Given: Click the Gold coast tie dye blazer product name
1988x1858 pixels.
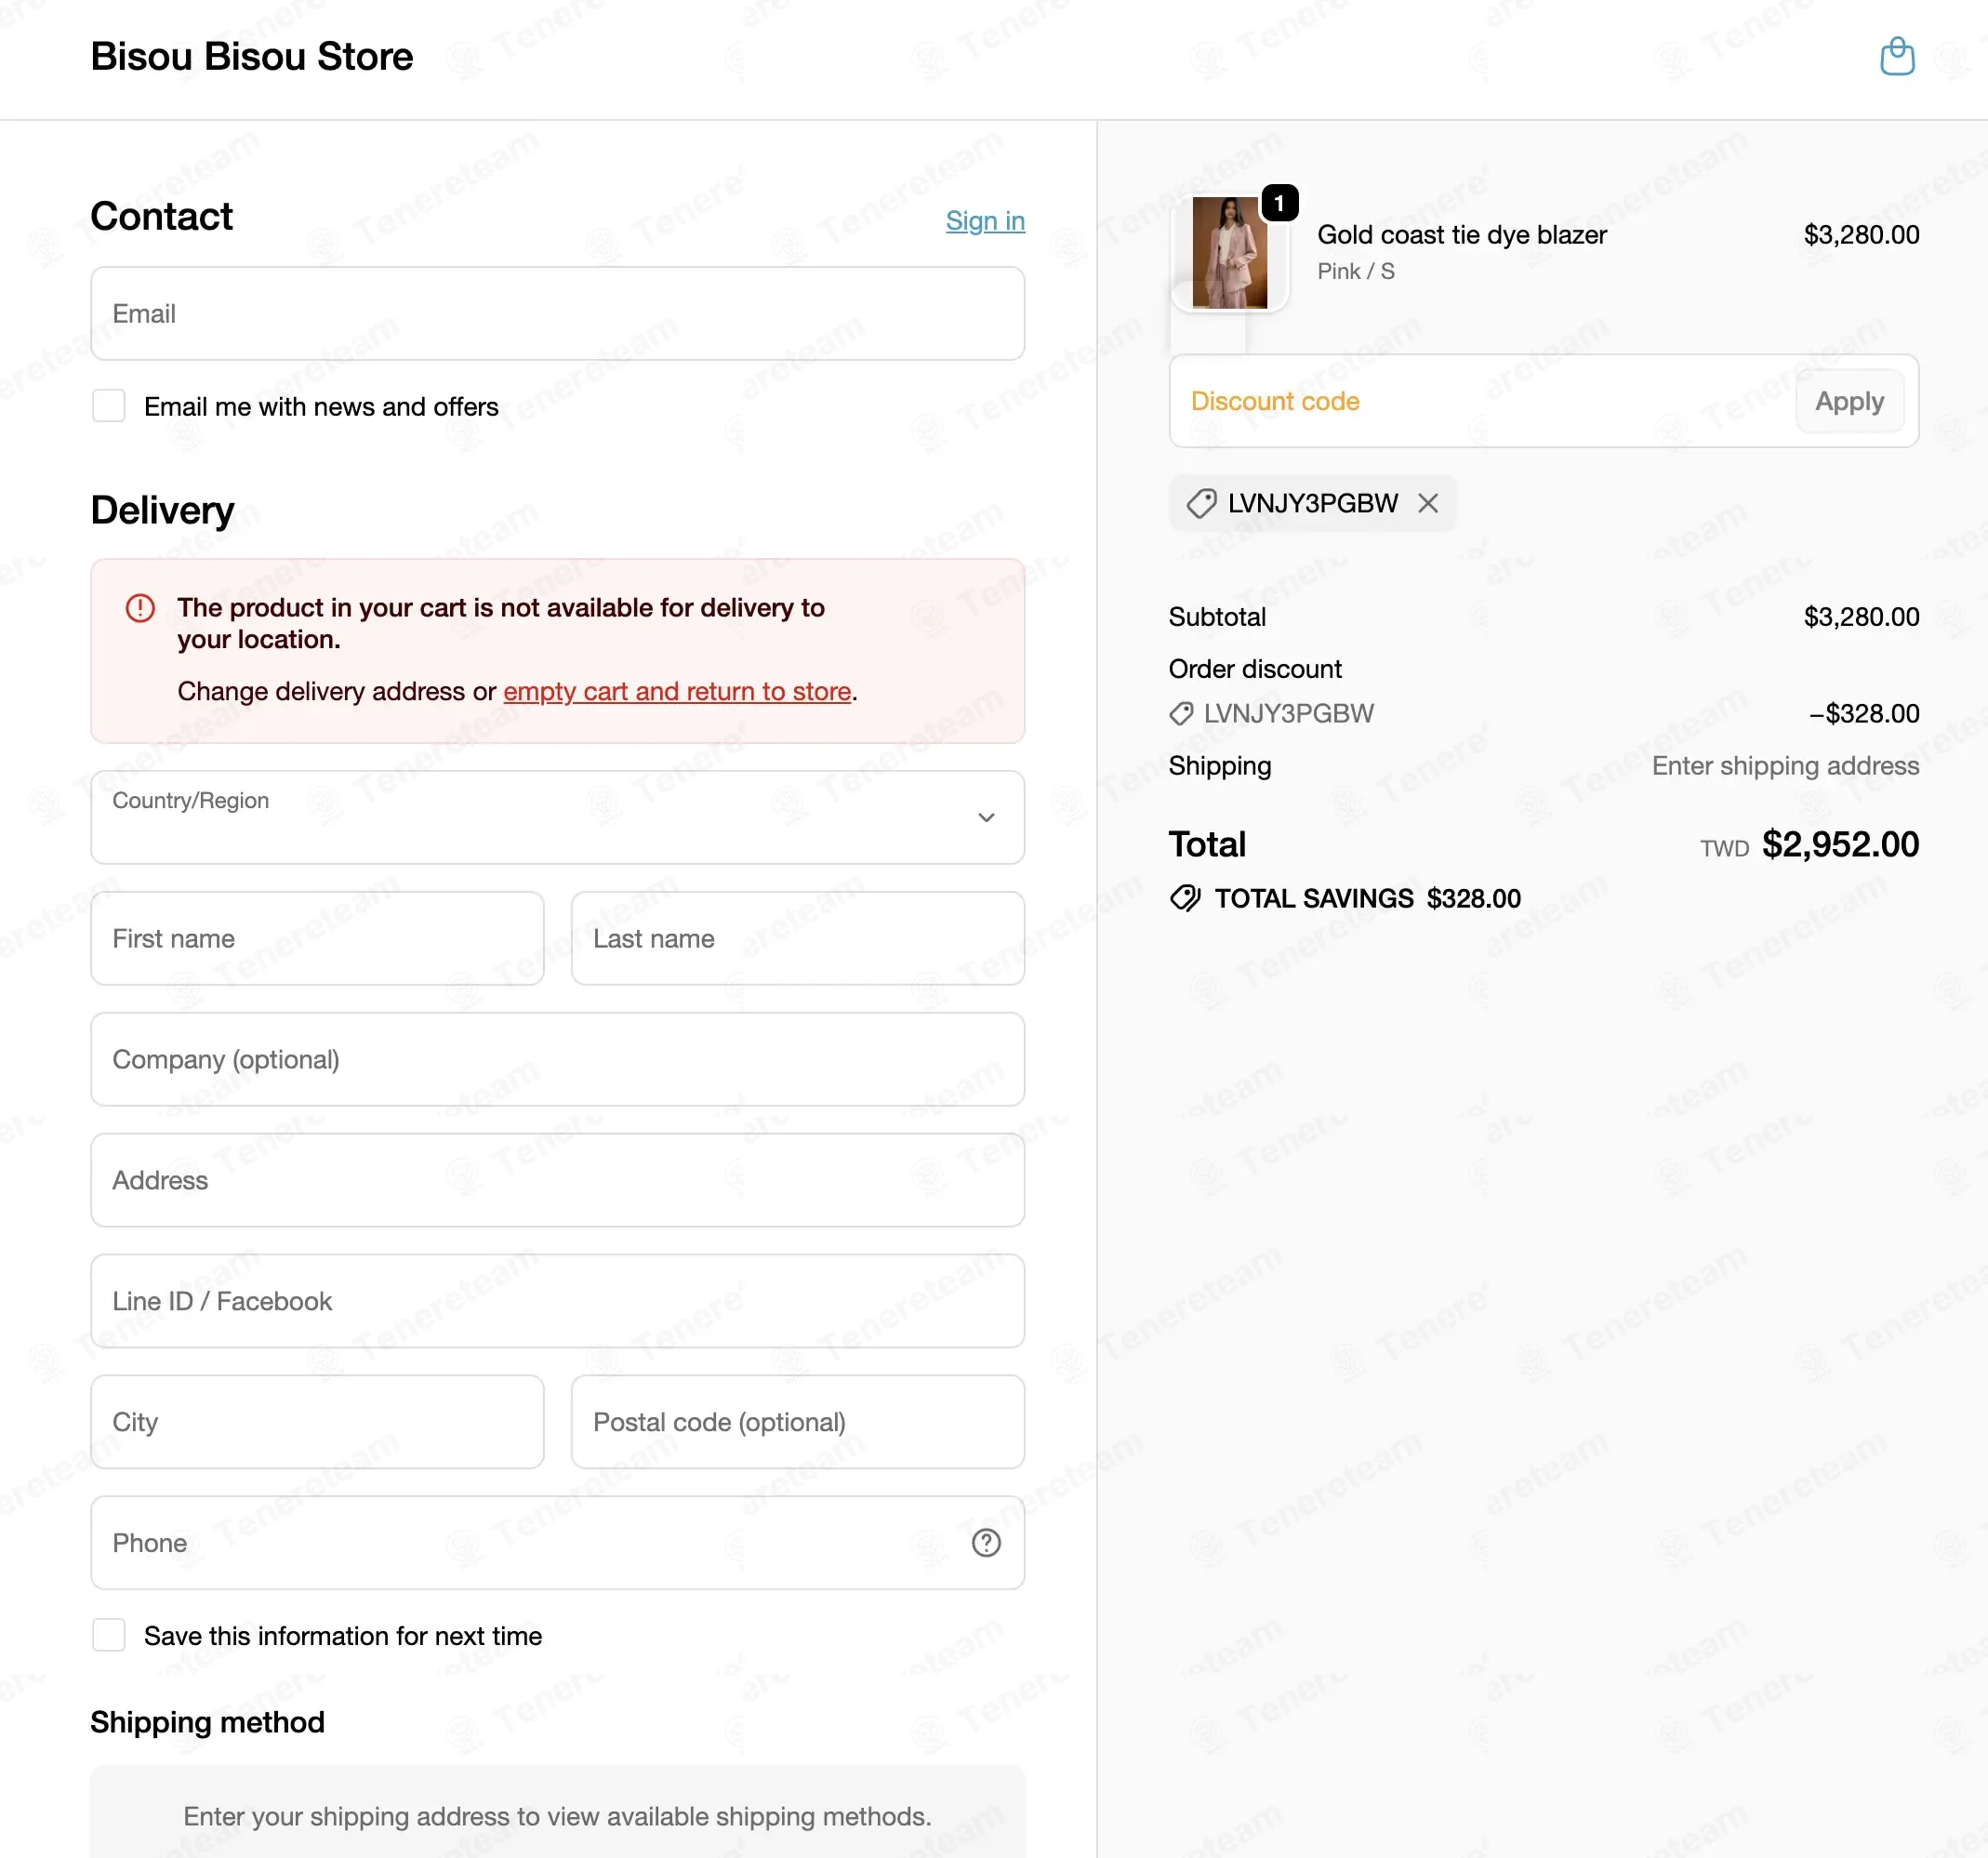Looking at the screenshot, I should coord(1462,235).
